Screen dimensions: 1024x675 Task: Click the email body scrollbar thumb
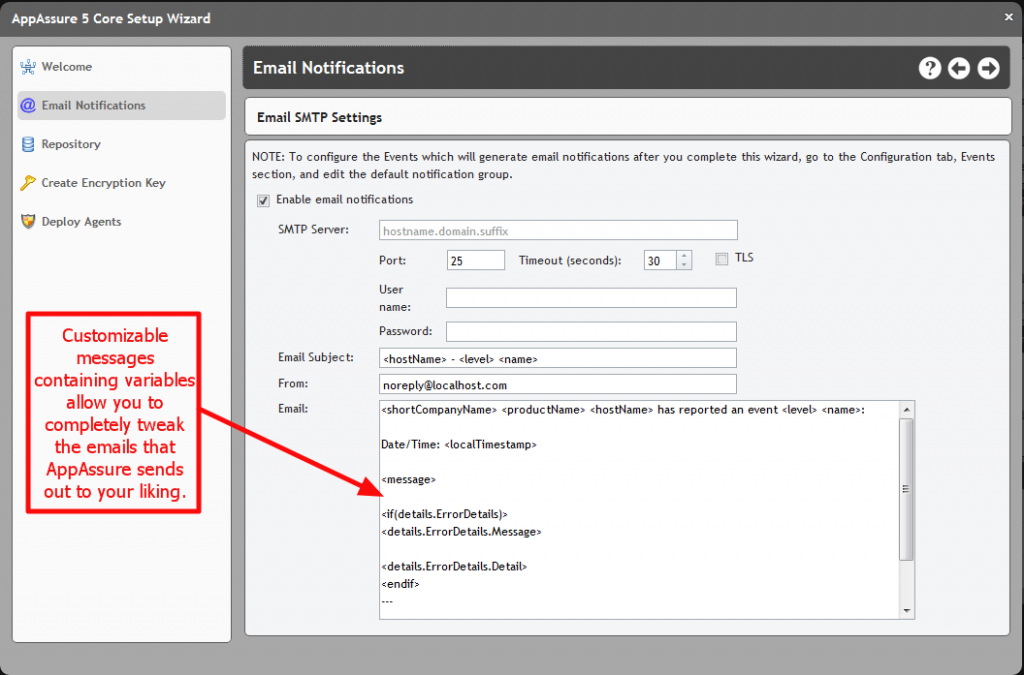click(906, 489)
